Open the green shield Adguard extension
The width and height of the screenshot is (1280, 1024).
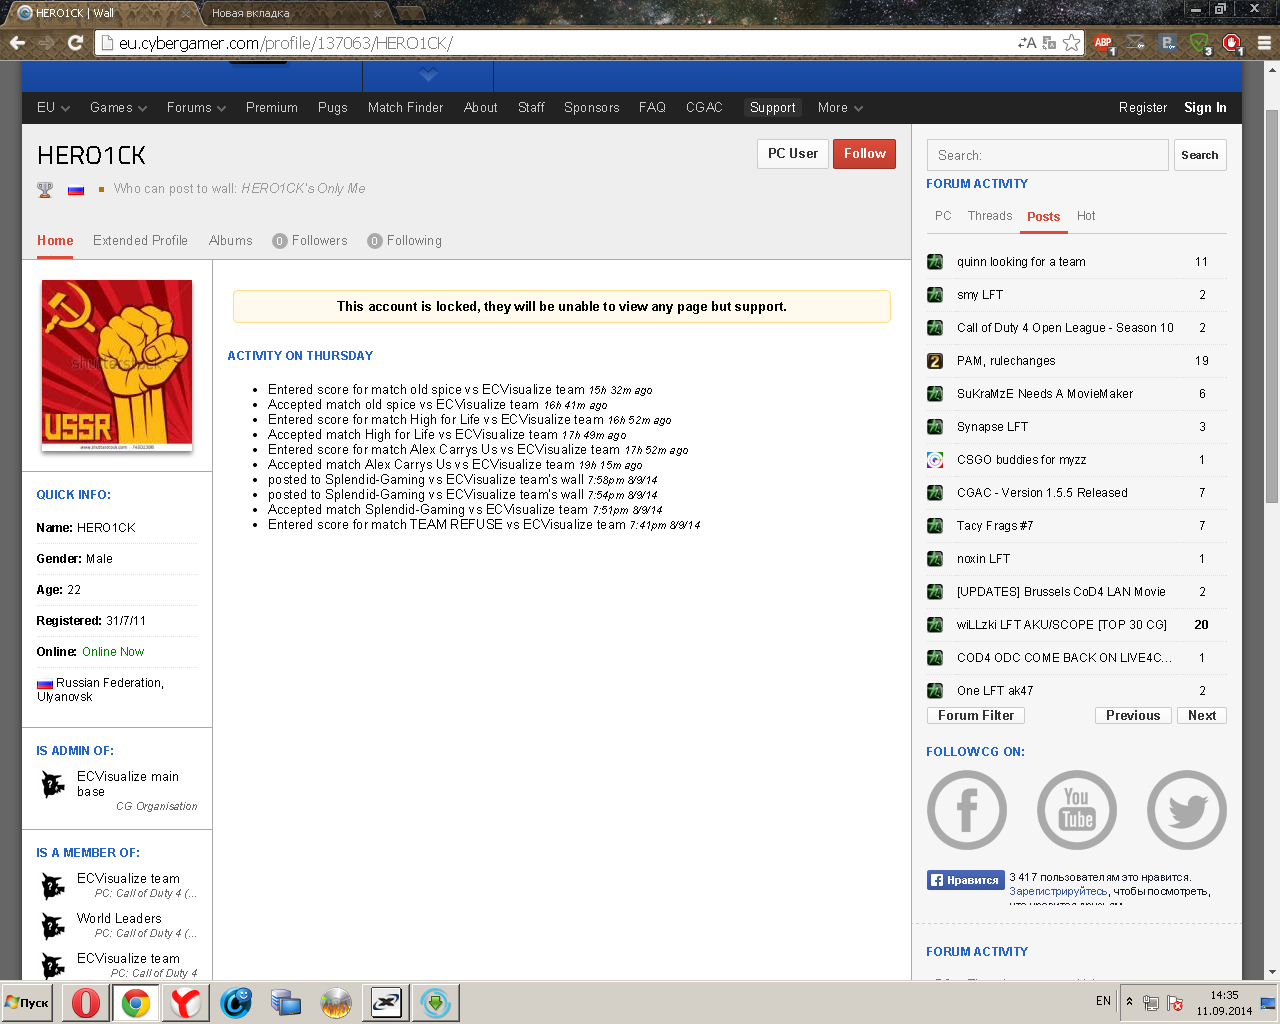tap(1199, 43)
